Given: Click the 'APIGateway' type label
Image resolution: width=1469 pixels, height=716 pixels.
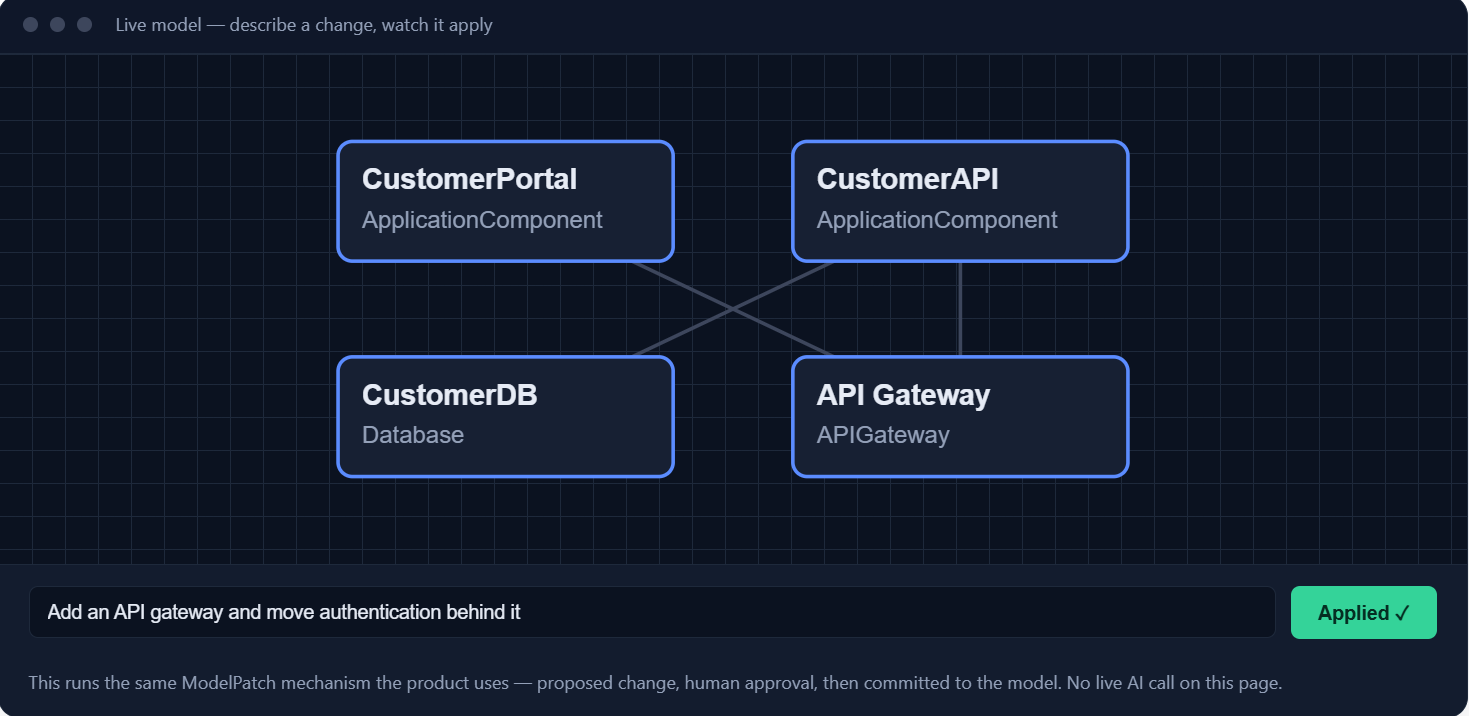Looking at the screenshot, I should click(x=883, y=435).
